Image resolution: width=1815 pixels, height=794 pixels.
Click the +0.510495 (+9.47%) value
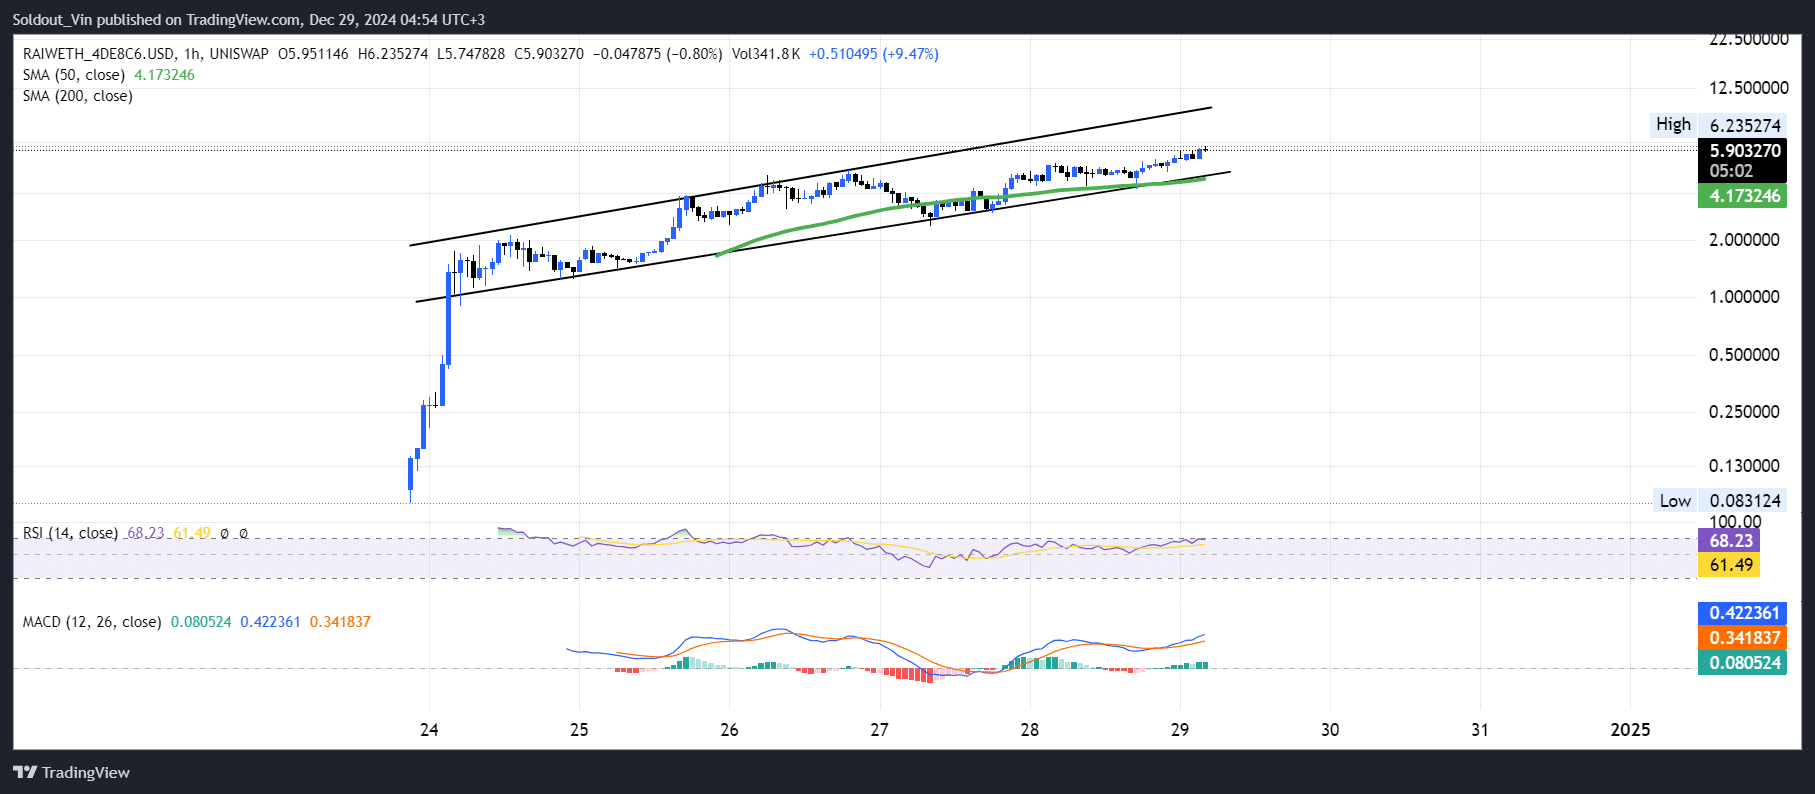[x=874, y=54]
